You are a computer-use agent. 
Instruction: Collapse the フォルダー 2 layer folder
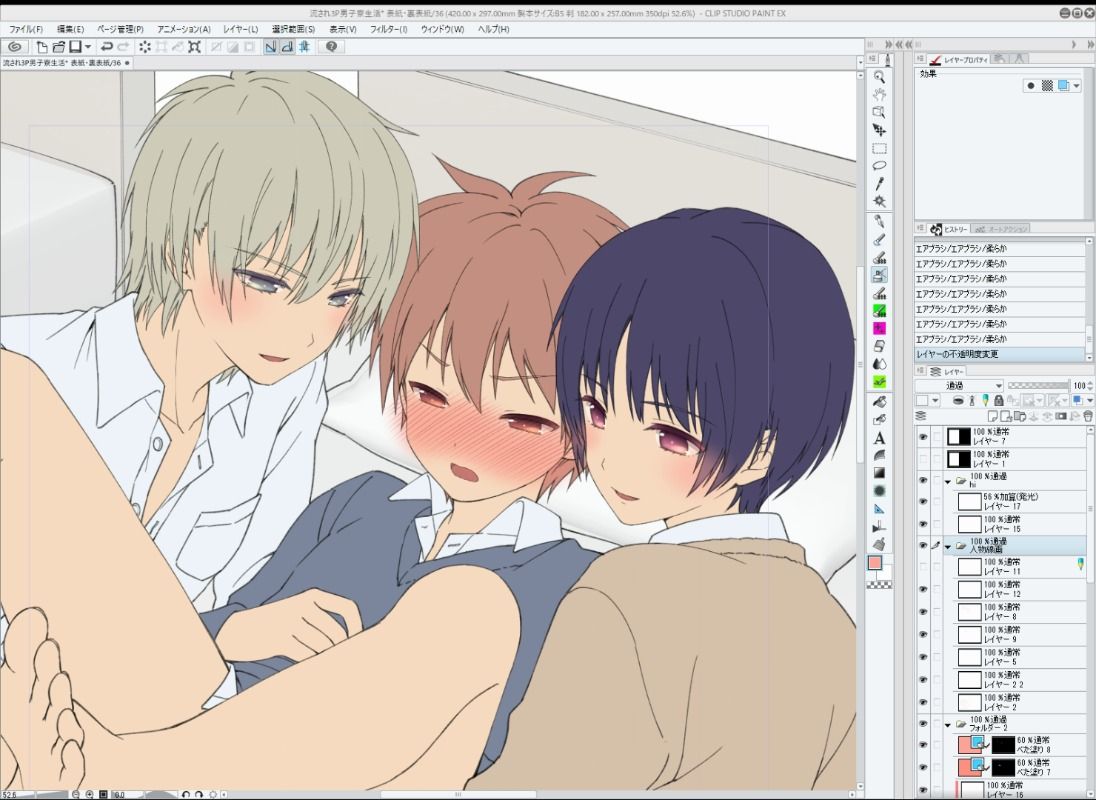(x=949, y=725)
